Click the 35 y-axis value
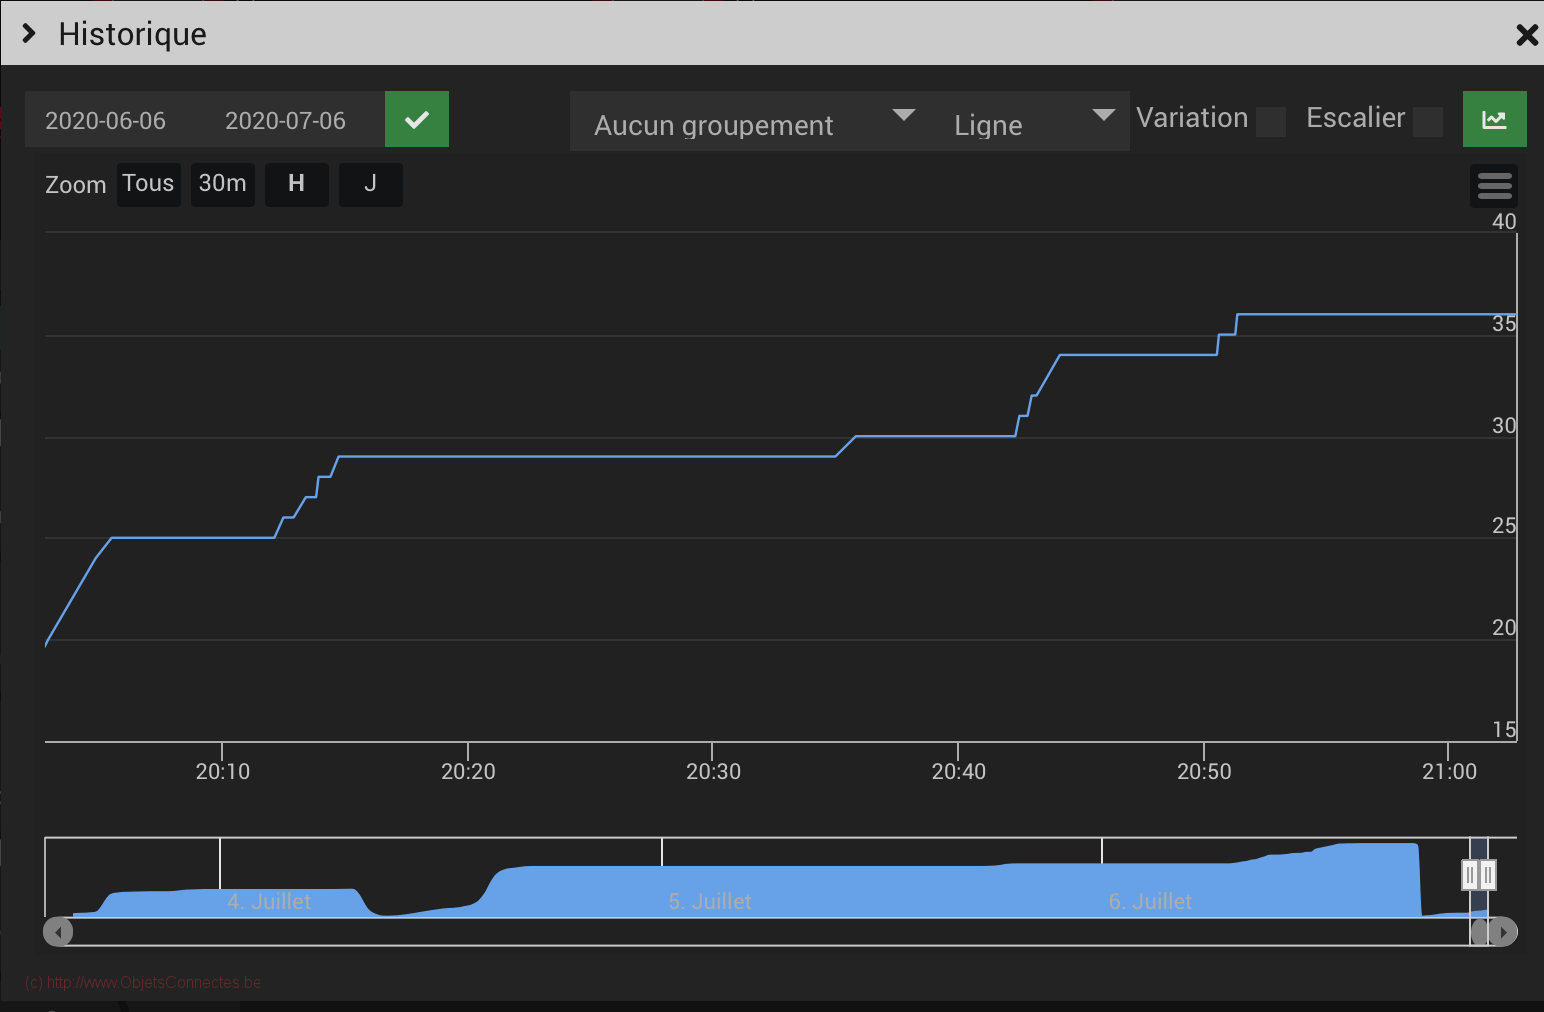Viewport: 1544px width, 1012px height. coord(1504,324)
